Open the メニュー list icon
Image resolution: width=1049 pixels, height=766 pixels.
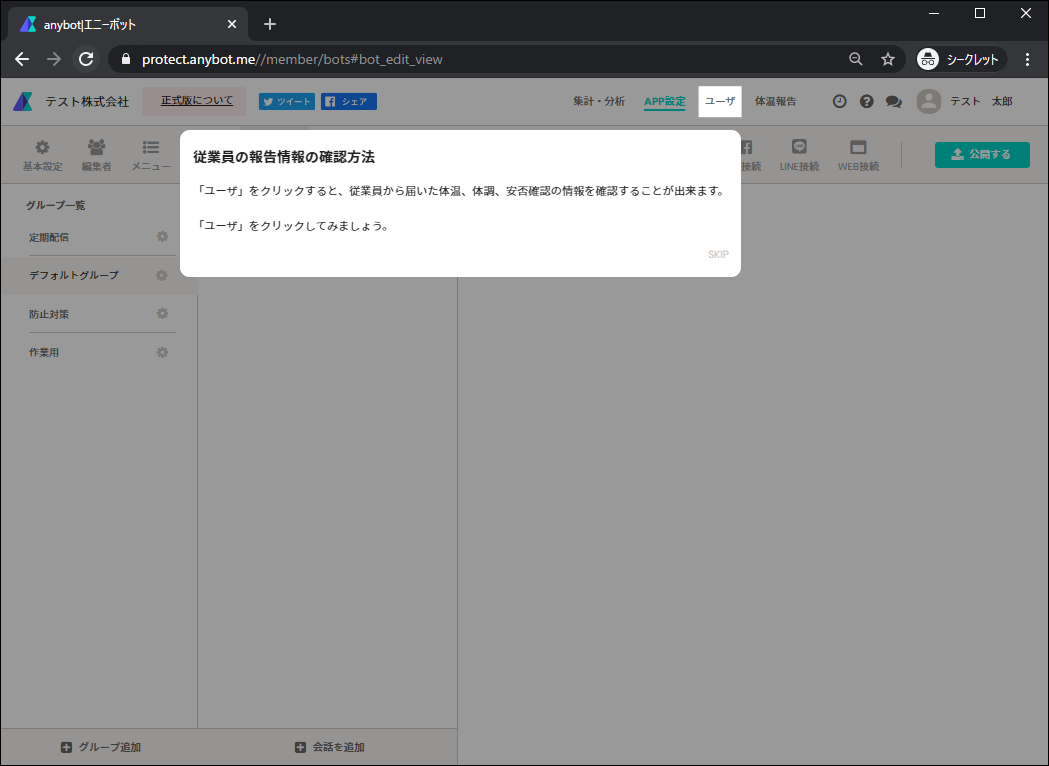(x=151, y=153)
